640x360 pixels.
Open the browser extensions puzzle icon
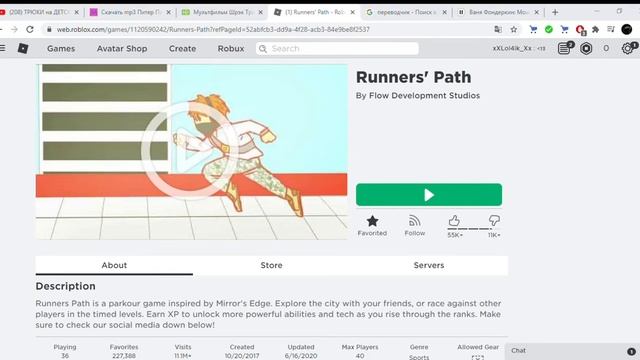pos(596,29)
